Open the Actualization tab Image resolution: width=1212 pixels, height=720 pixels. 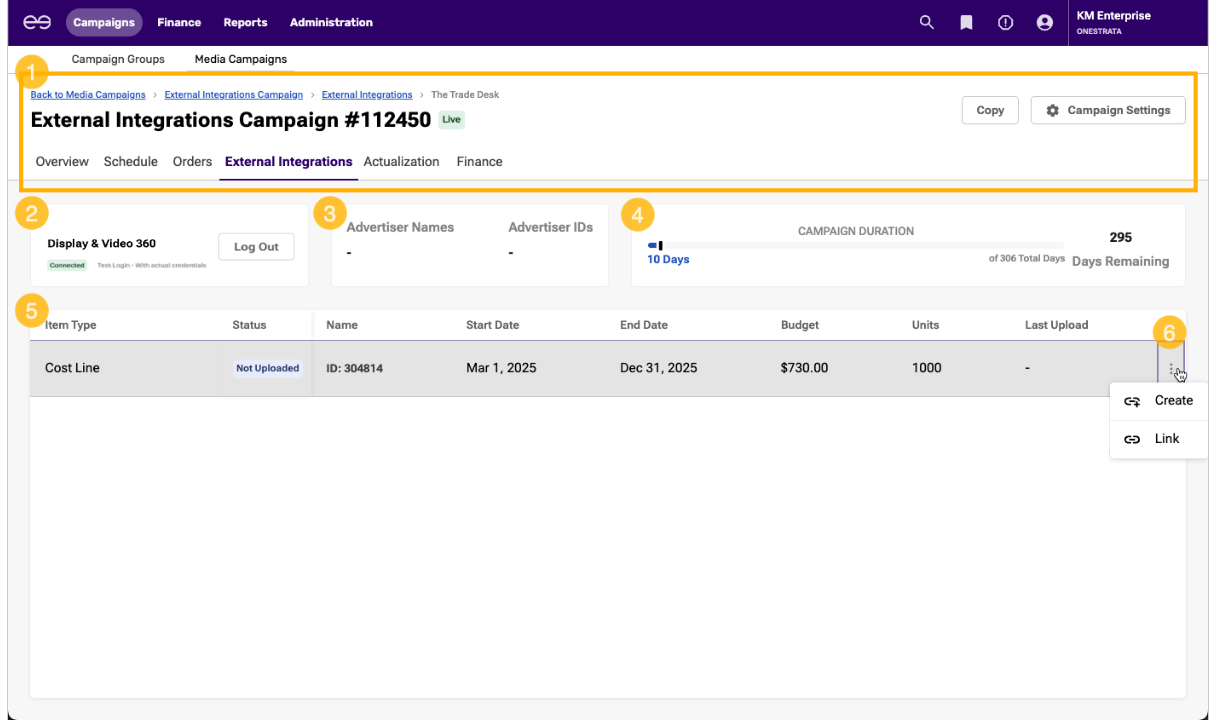pos(401,162)
